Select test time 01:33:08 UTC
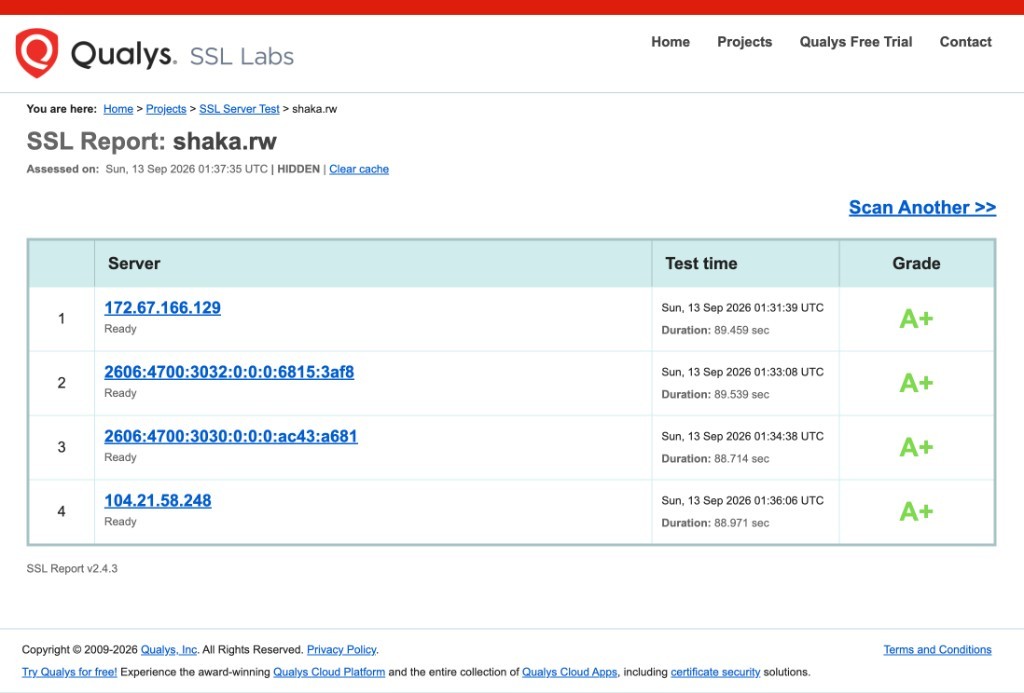The image size is (1024, 693). point(743,372)
